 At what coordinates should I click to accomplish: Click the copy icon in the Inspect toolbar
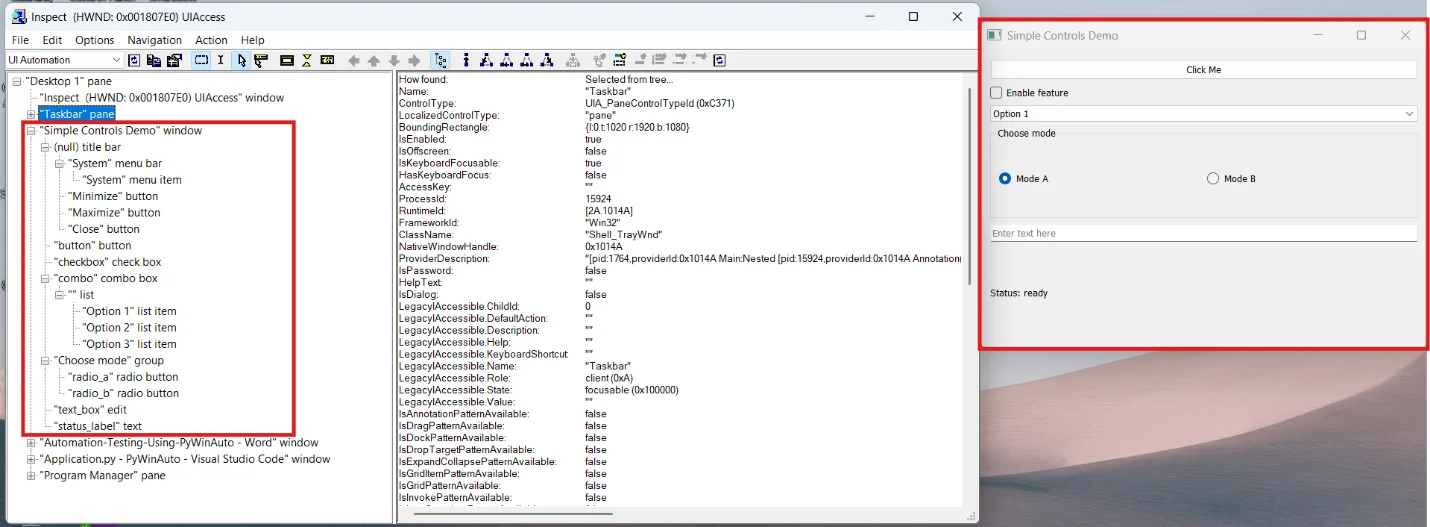pyautogui.click(x=154, y=60)
